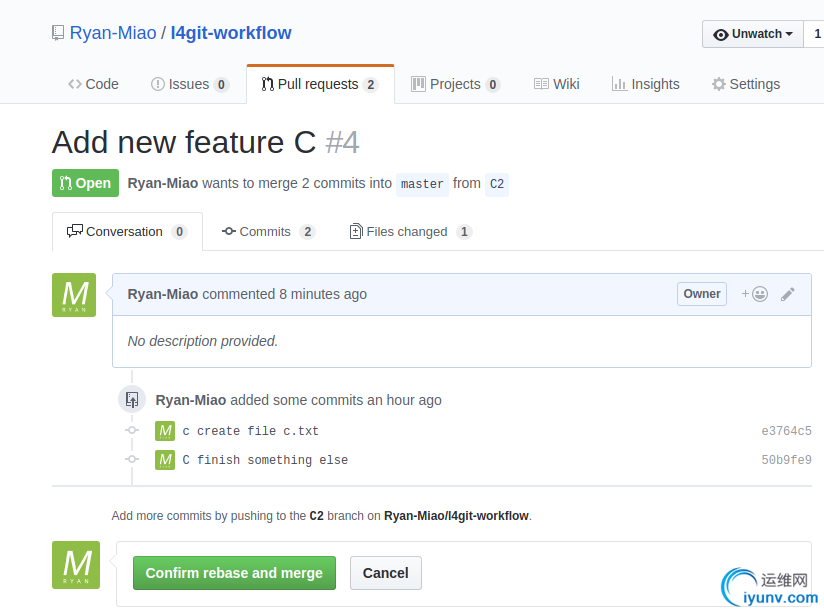Click the Issues count badge 0
This screenshot has width=824, height=614.
[x=221, y=85]
